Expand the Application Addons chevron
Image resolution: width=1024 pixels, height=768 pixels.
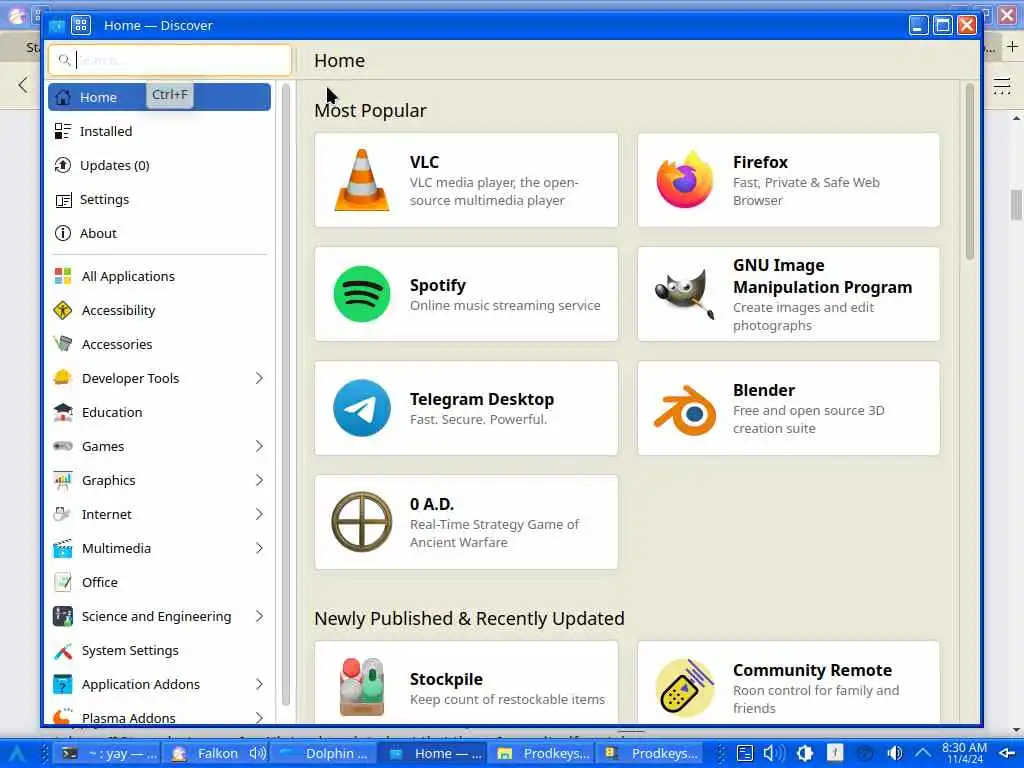click(259, 684)
